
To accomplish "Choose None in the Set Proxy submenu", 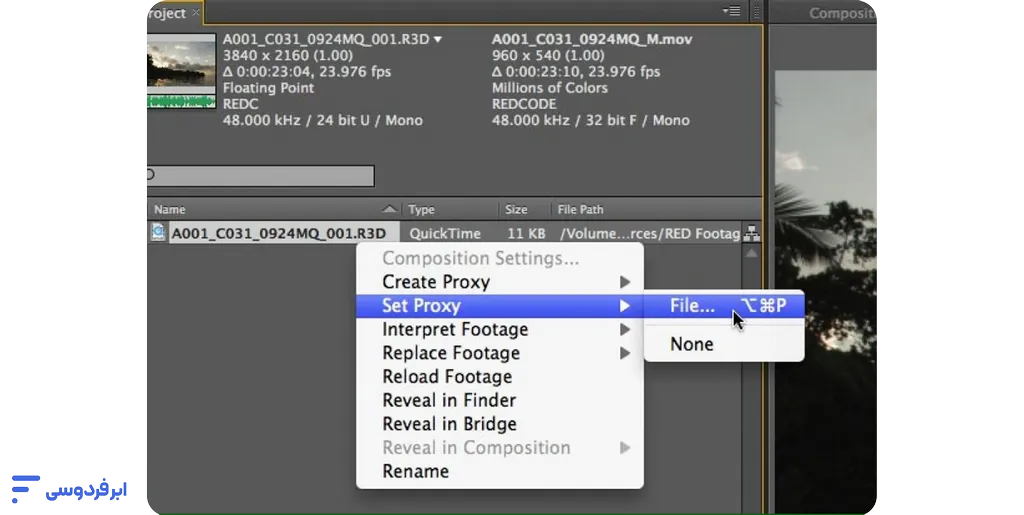I will point(724,344).
